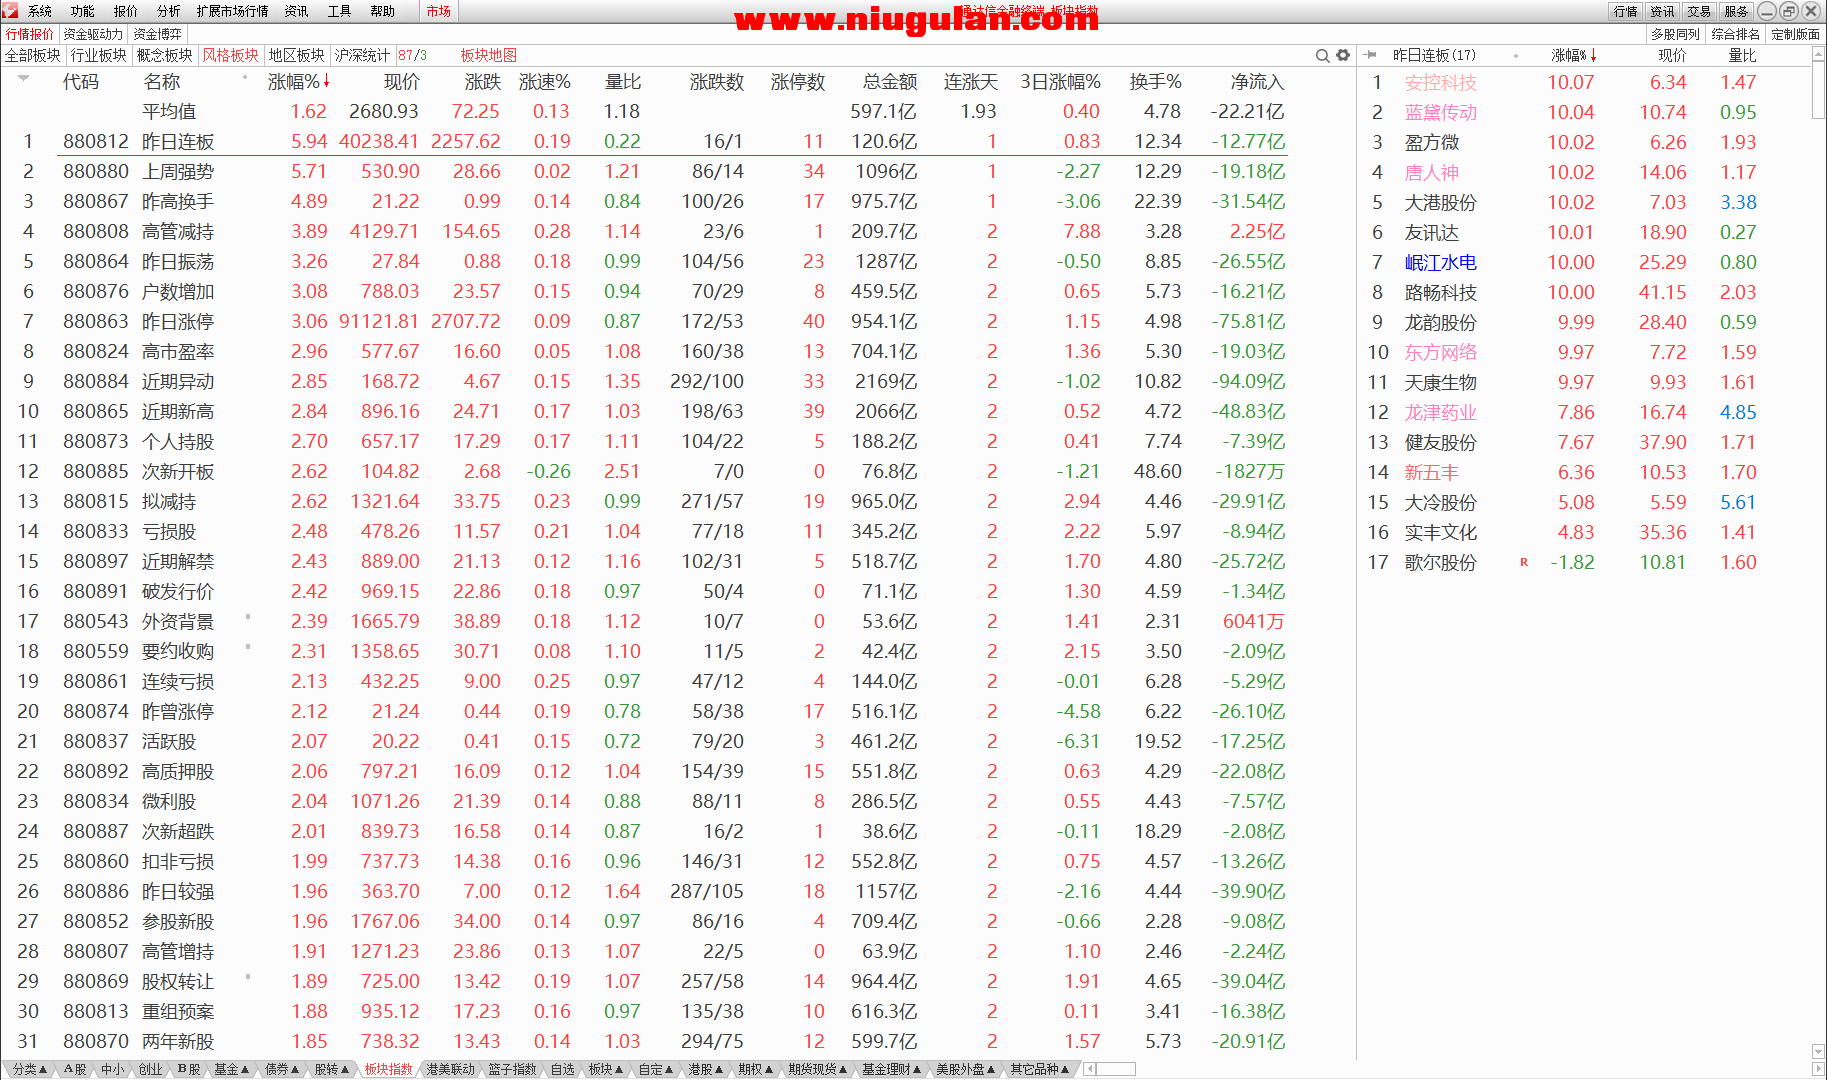Image resolution: width=1827 pixels, height=1080 pixels.
Task: Click the 行情 button at top right
Action: pyautogui.click(x=1625, y=11)
